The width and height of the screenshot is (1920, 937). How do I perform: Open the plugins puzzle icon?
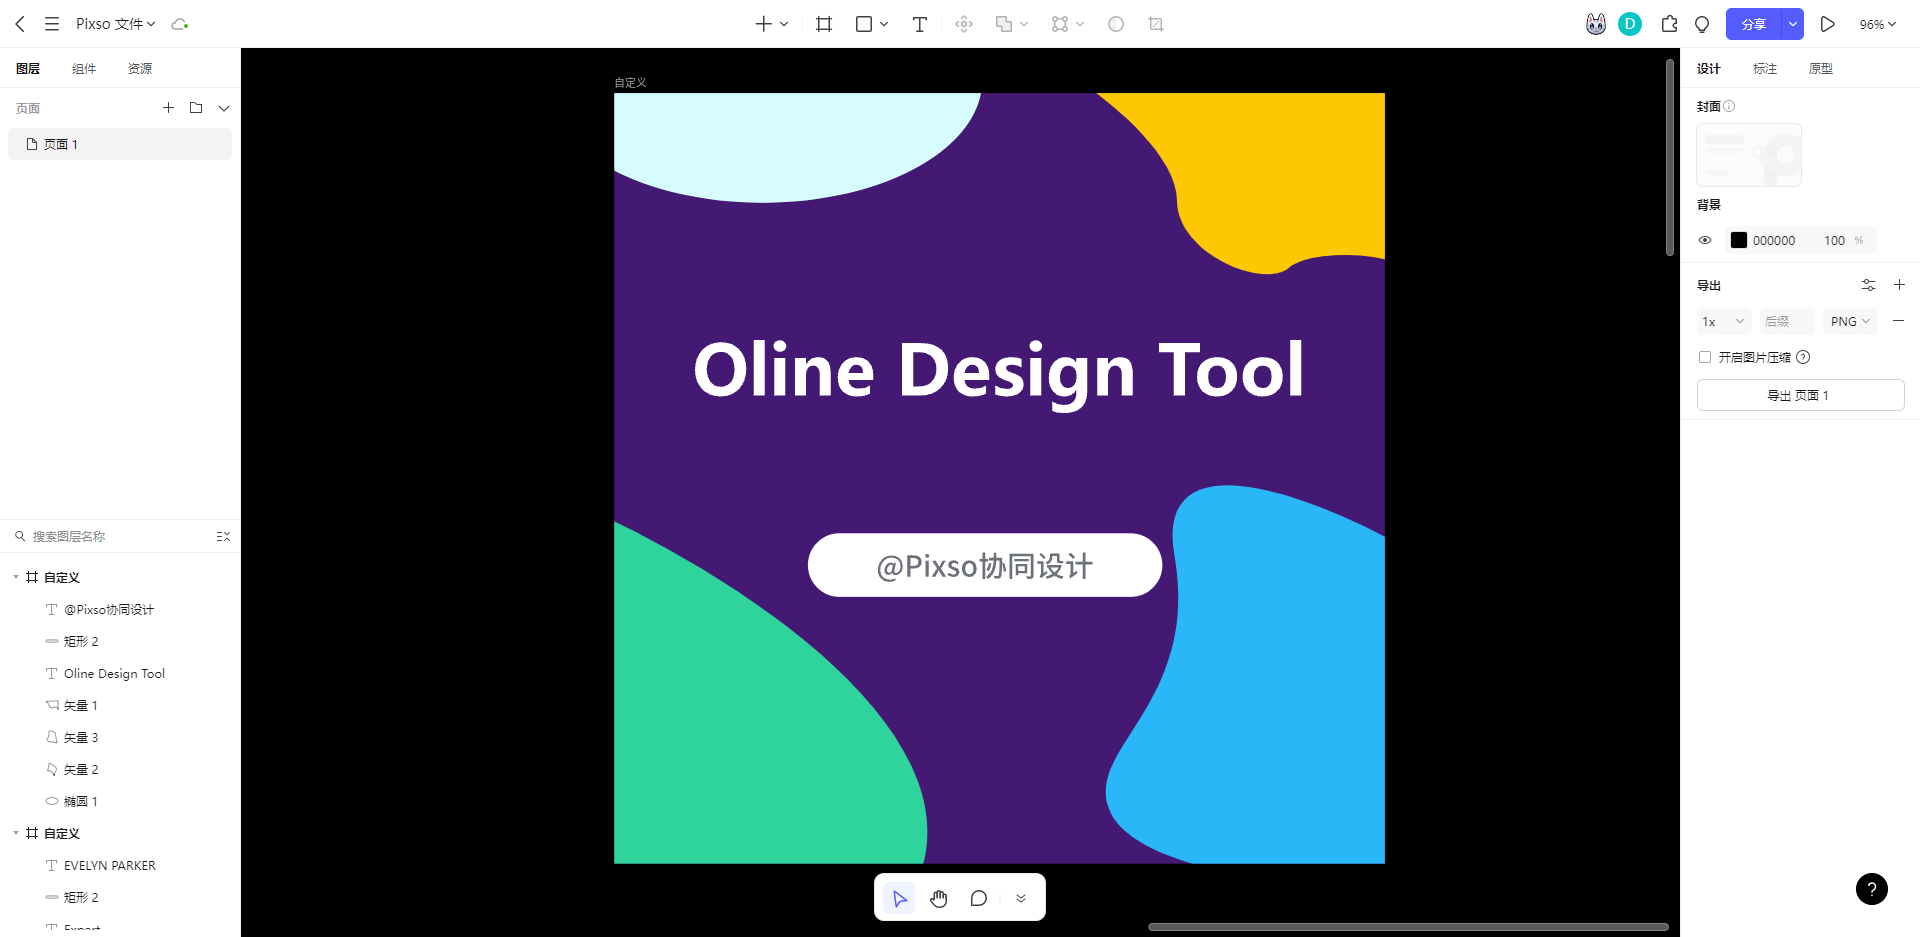click(x=1669, y=24)
